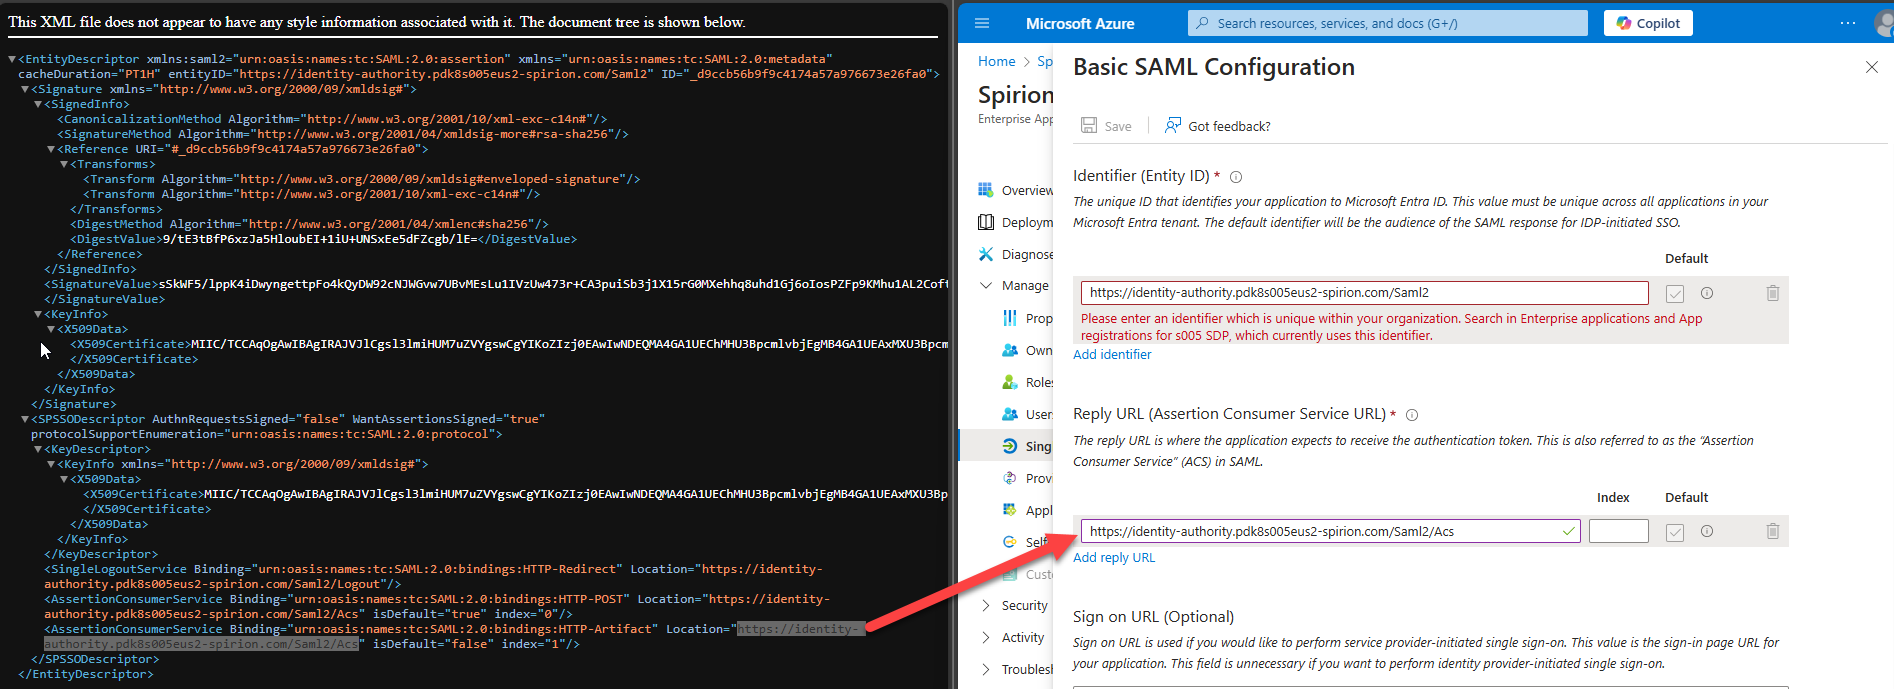Open the Azure portal hamburger menu

pos(982,23)
